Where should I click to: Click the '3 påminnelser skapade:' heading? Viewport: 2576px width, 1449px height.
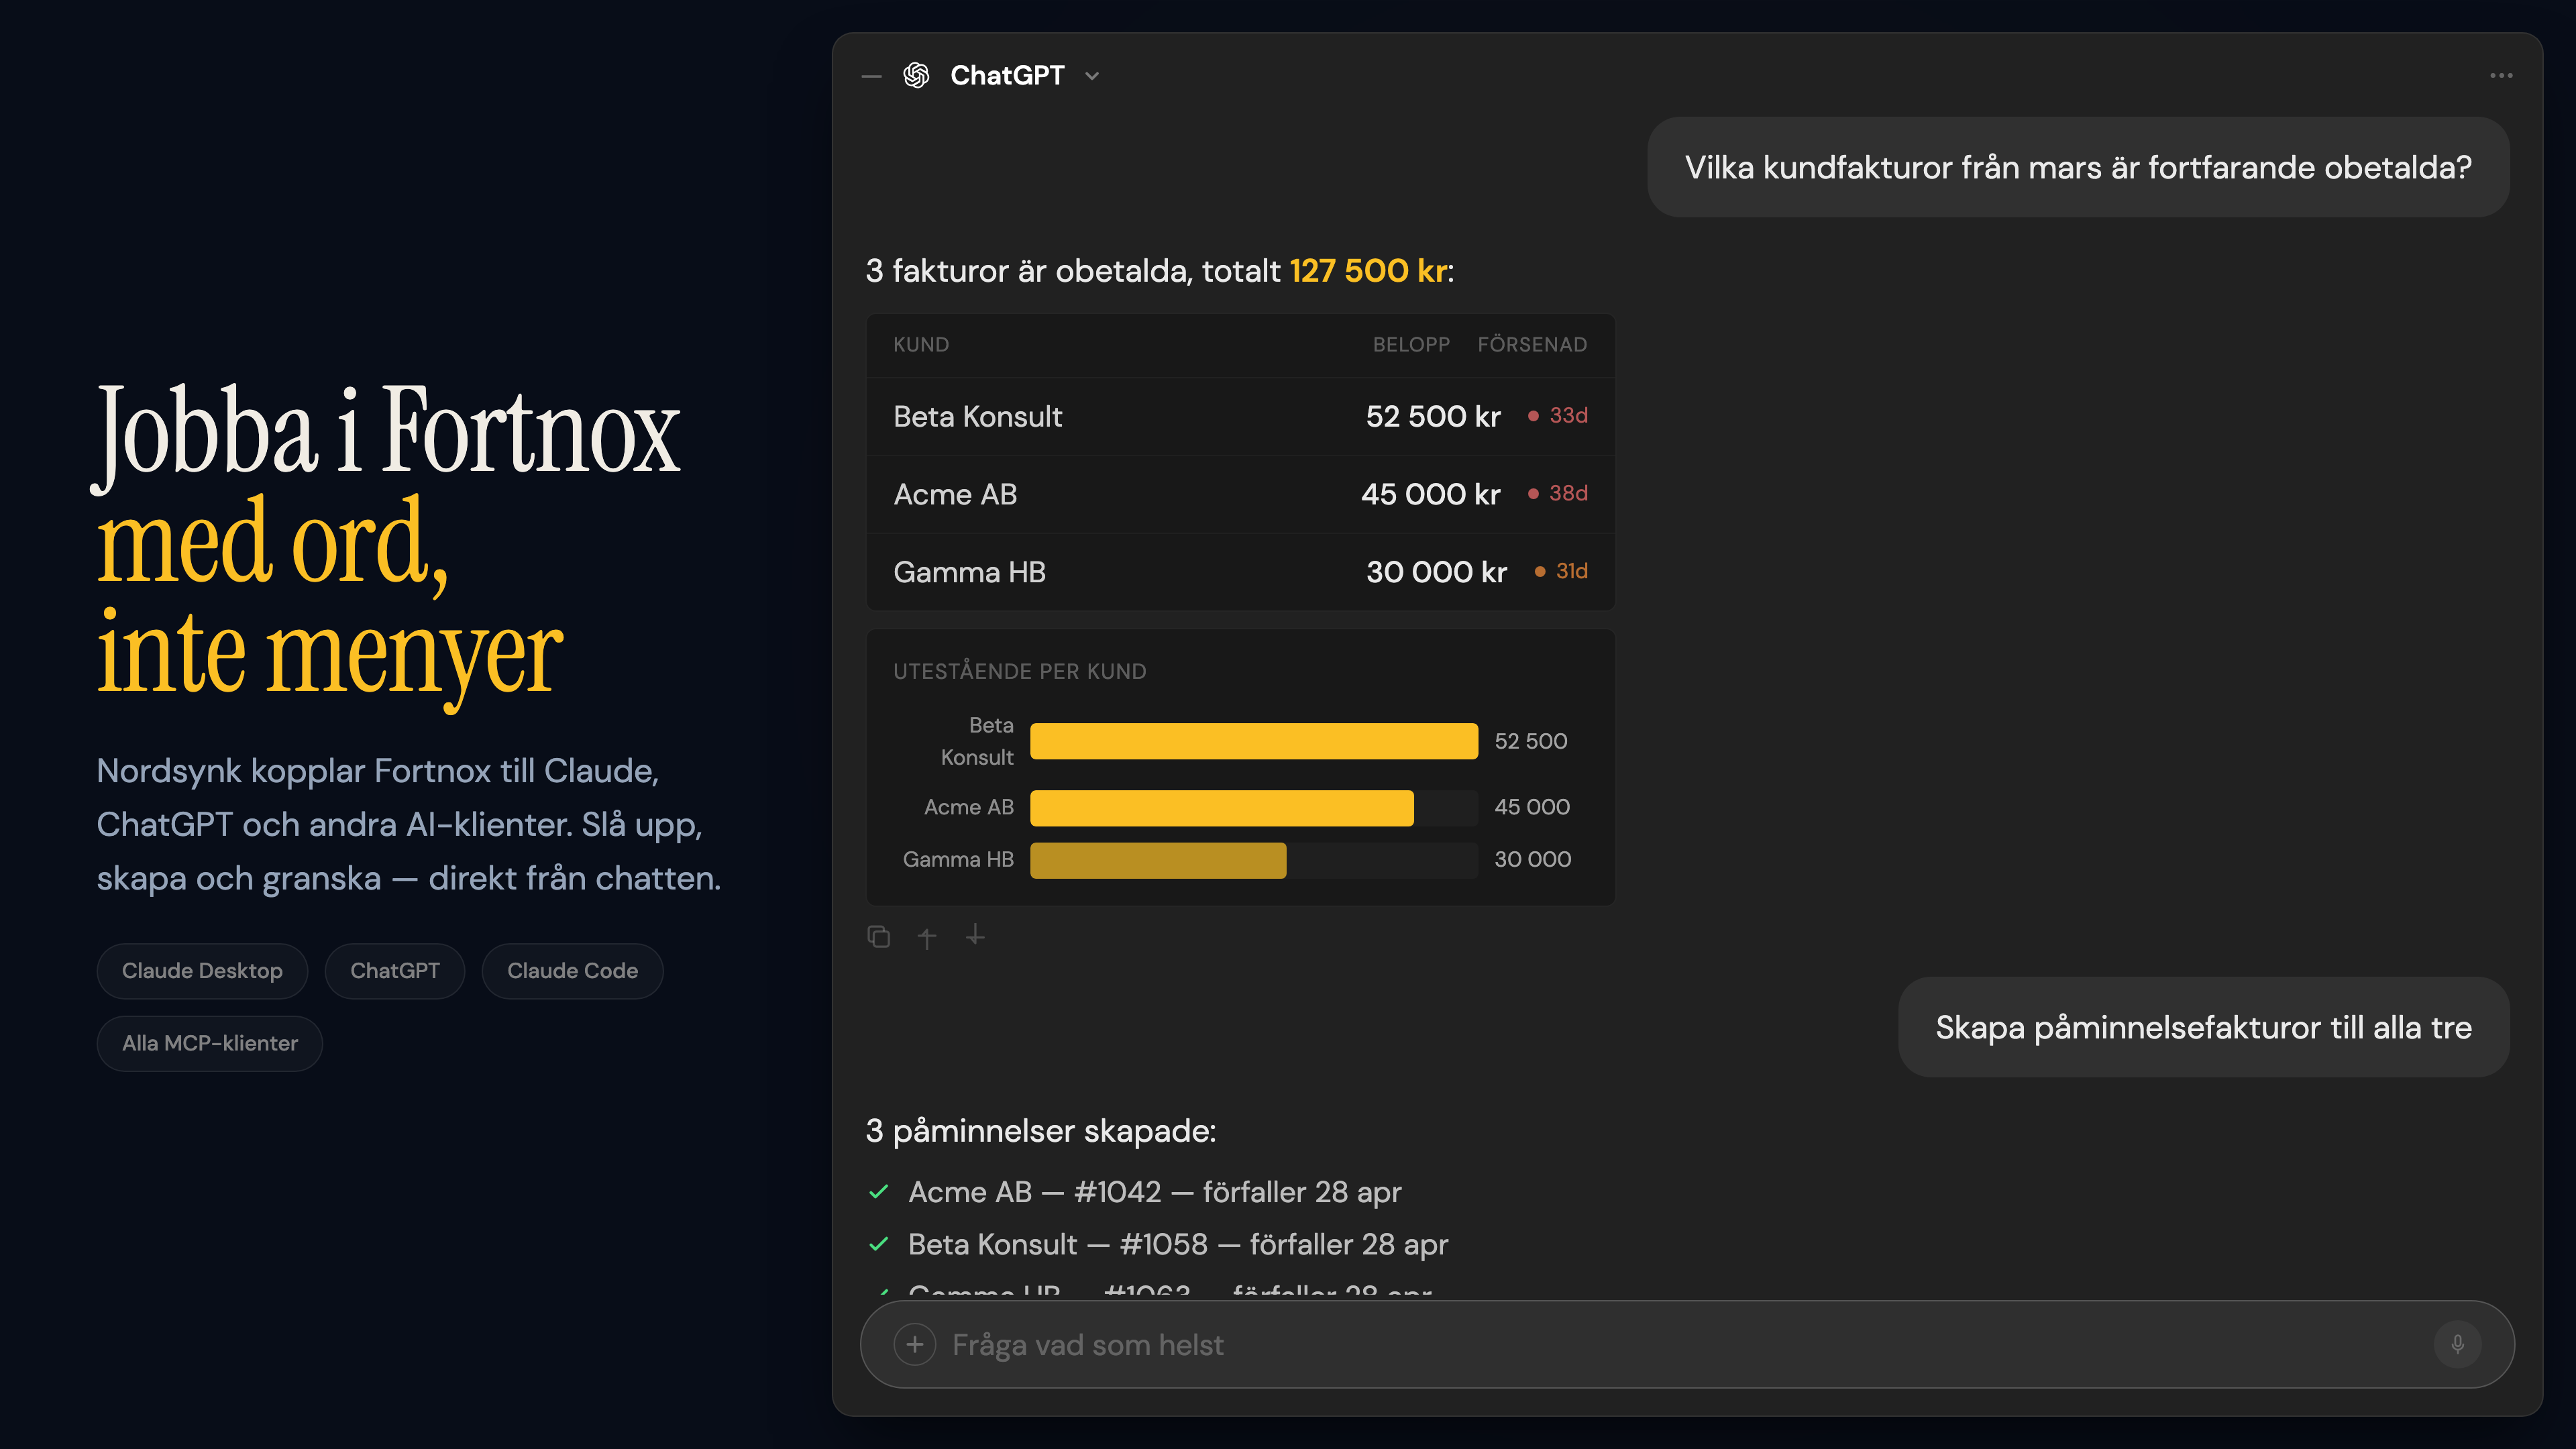(1040, 1131)
